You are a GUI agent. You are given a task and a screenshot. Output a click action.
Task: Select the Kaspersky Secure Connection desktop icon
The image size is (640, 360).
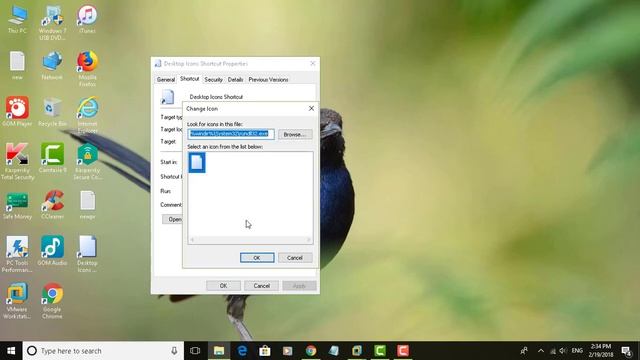pos(87,161)
